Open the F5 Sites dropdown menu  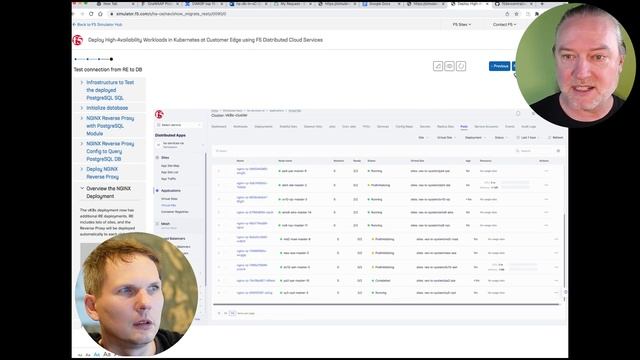[462, 24]
